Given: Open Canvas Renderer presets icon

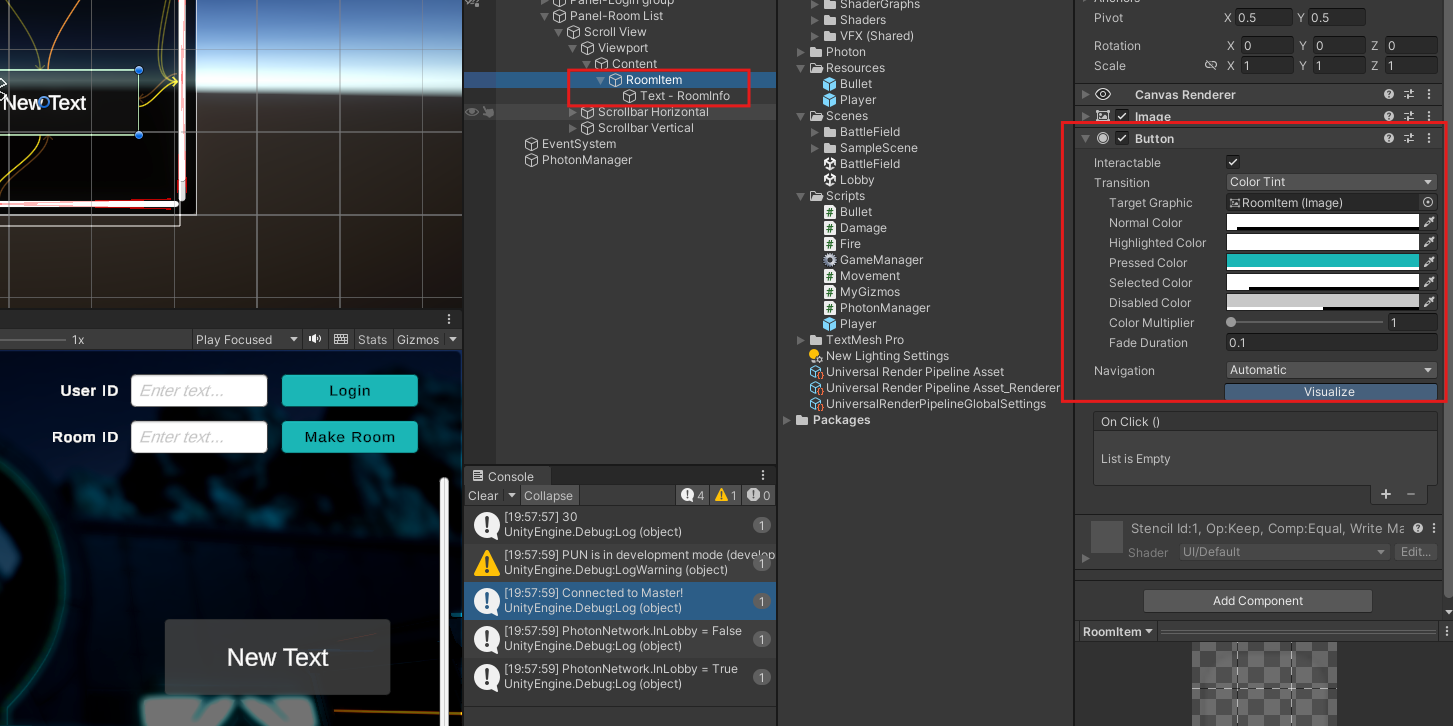Looking at the screenshot, I should 1409,94.
